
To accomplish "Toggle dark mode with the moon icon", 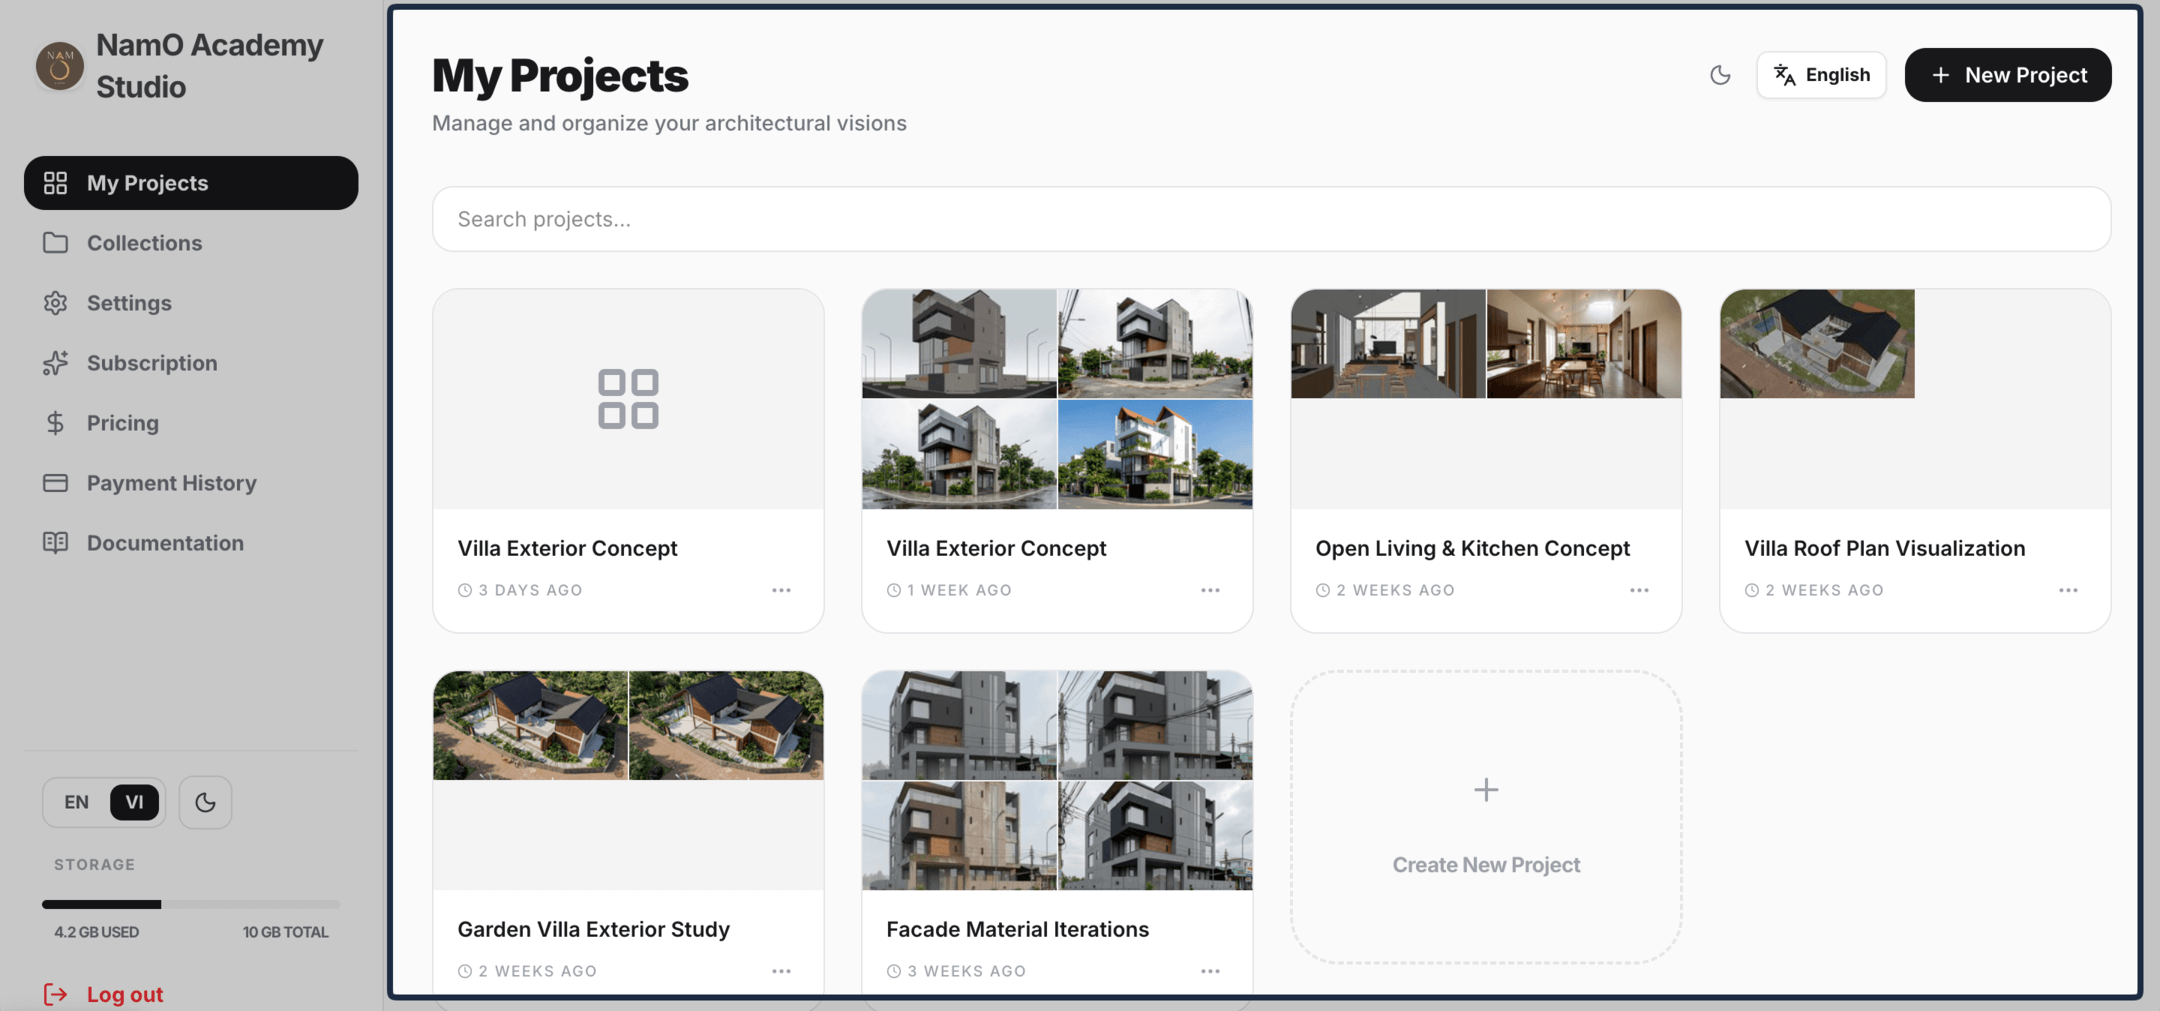I will [x=1720, y=74].
